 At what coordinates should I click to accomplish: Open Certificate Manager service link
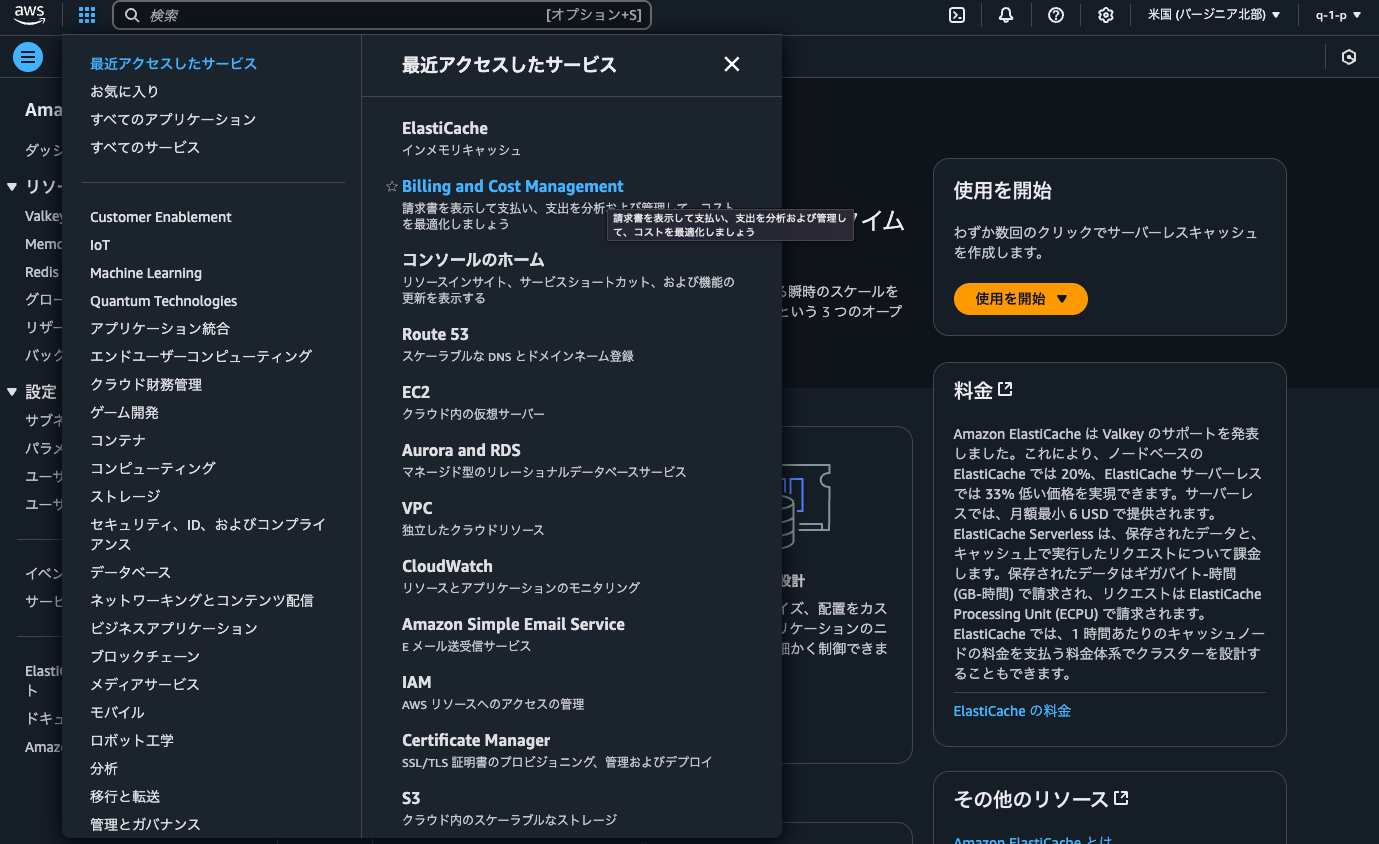[x=476, y=740]
